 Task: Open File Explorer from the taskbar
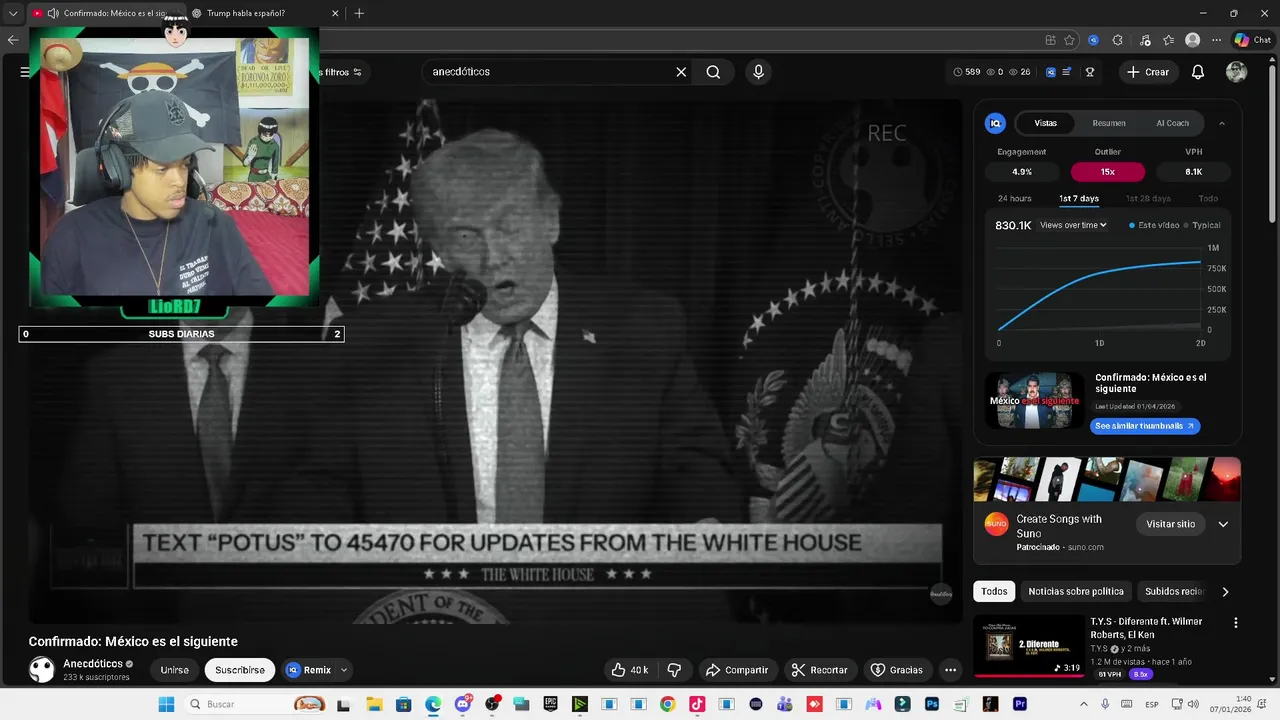coord(374,704)
